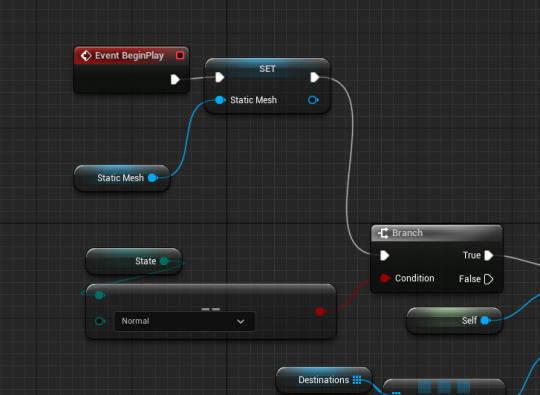Screen dimensions: 540x395
Task: Click the Branch True execution pin
Action: pos(488,256)
